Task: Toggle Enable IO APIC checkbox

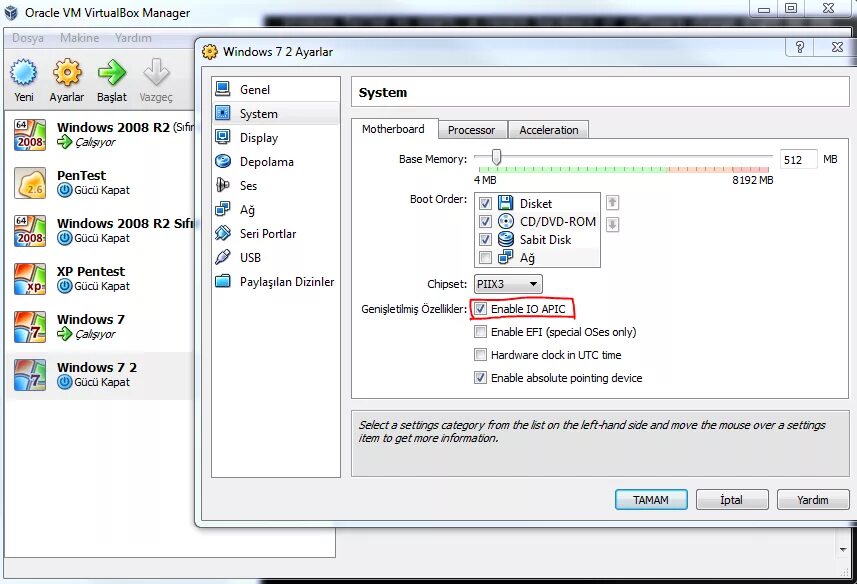Action: click(480, 309)
